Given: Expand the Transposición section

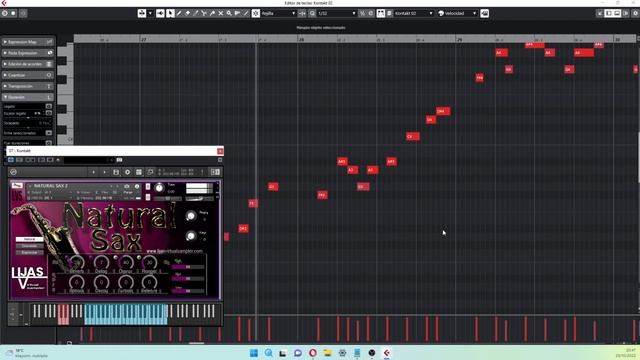Looking at the screenshot, I should pyautogui.click(x=28, y=86).
